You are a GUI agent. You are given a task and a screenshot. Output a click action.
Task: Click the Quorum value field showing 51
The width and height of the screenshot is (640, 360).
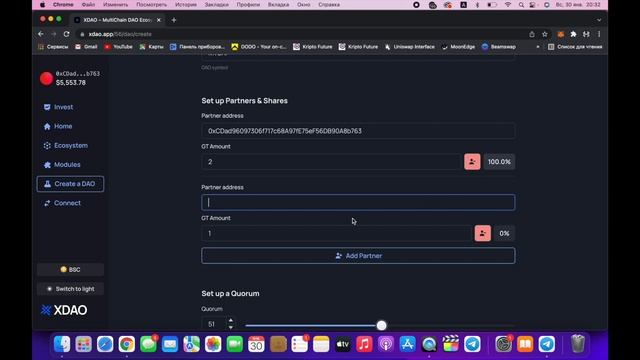214,324
